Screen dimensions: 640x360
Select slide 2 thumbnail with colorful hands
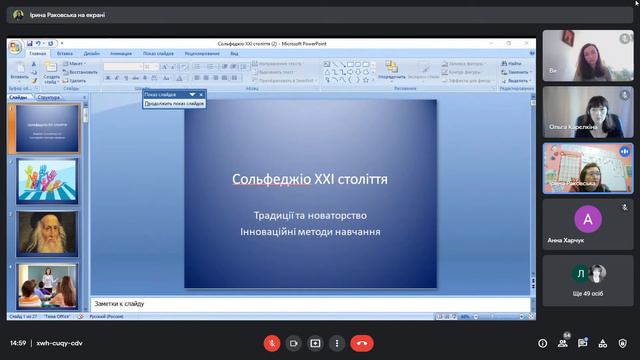(x=47, y=182)
